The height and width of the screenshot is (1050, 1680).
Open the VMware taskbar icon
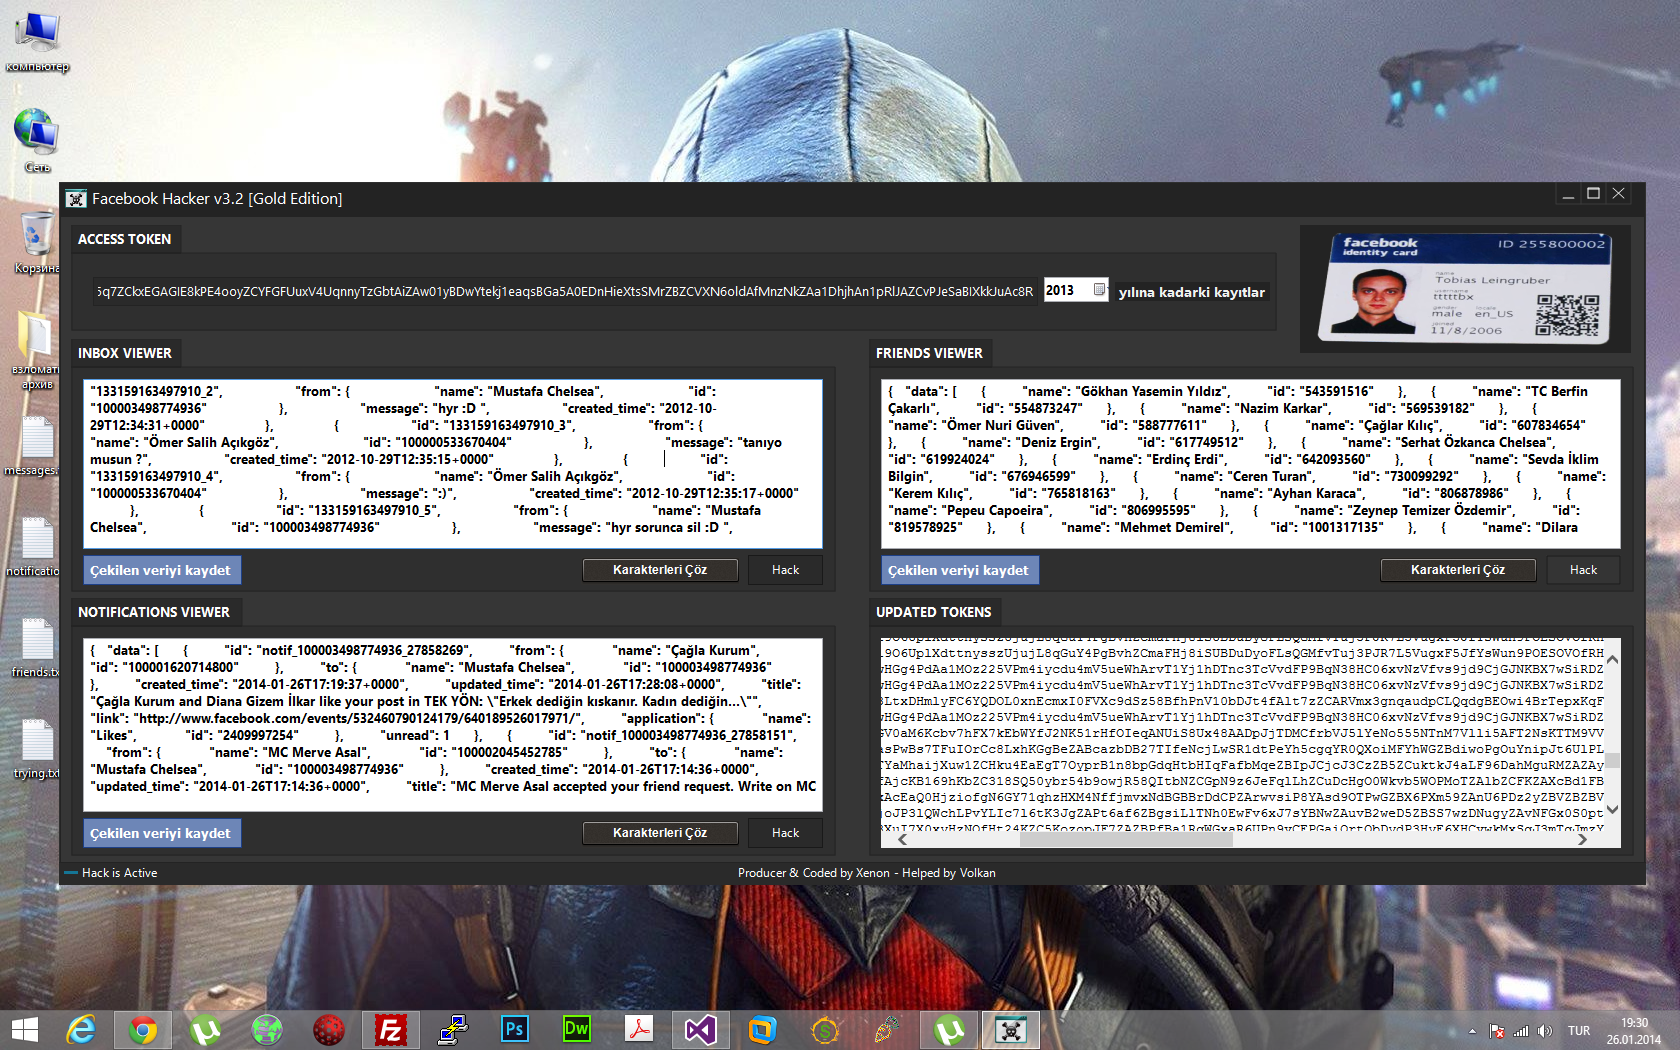click(762, 1029)
